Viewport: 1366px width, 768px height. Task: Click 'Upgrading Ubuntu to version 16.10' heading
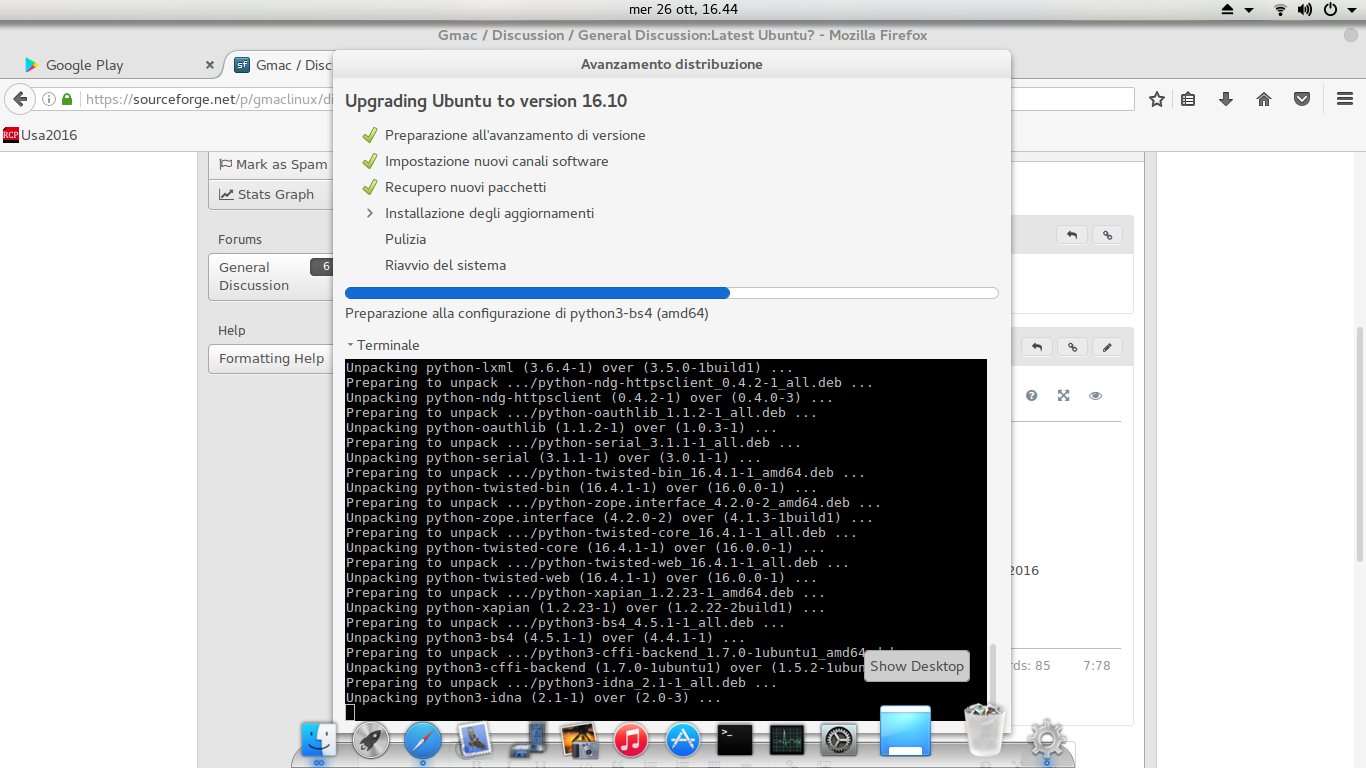click(x=486, y=101)
